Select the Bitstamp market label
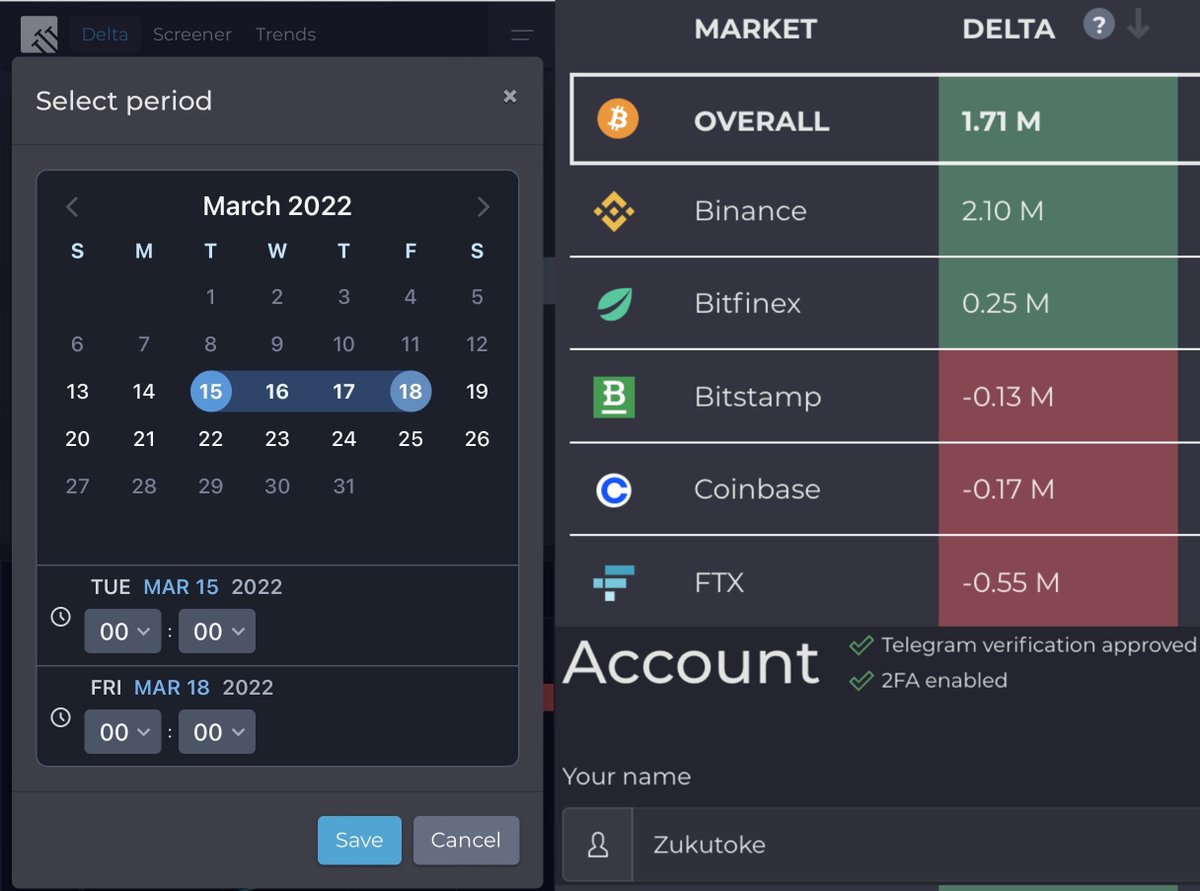The height and width of the screenshot is (891, 1200). [x=757, y=396]
